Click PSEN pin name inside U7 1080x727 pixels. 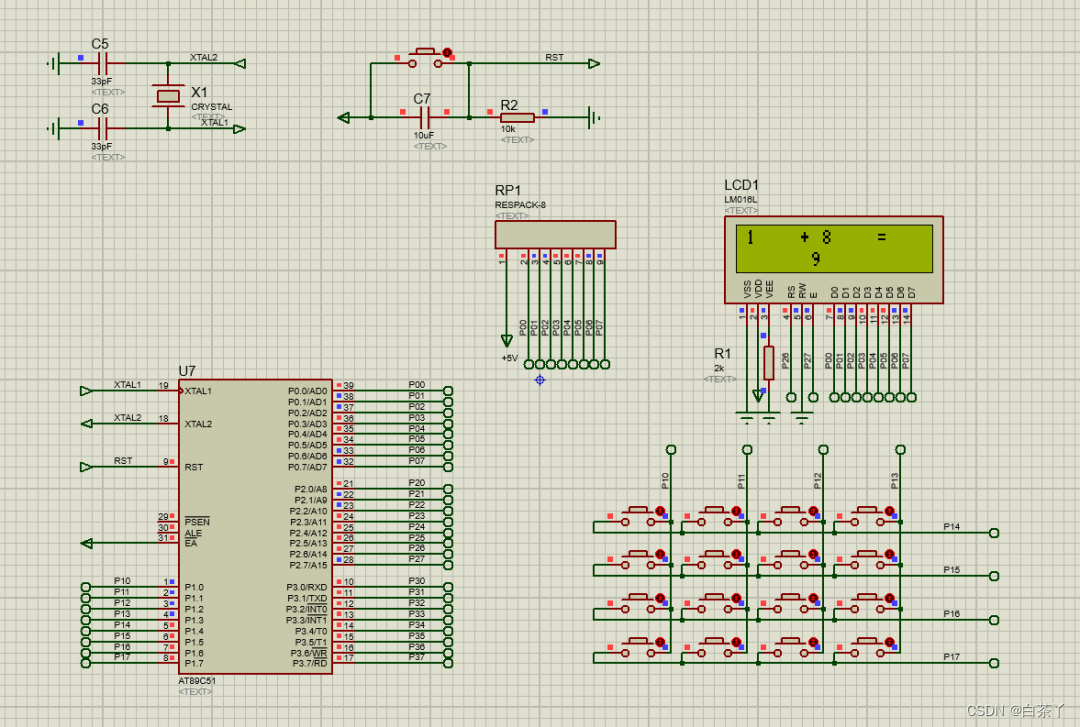point(197,522)
